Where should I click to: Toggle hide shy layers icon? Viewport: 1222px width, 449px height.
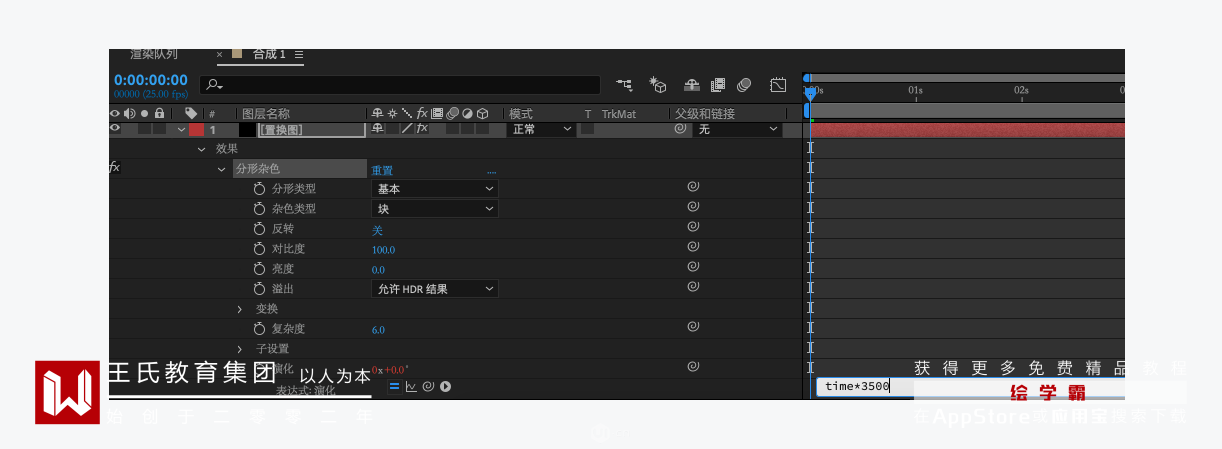[x=691, y=85]
